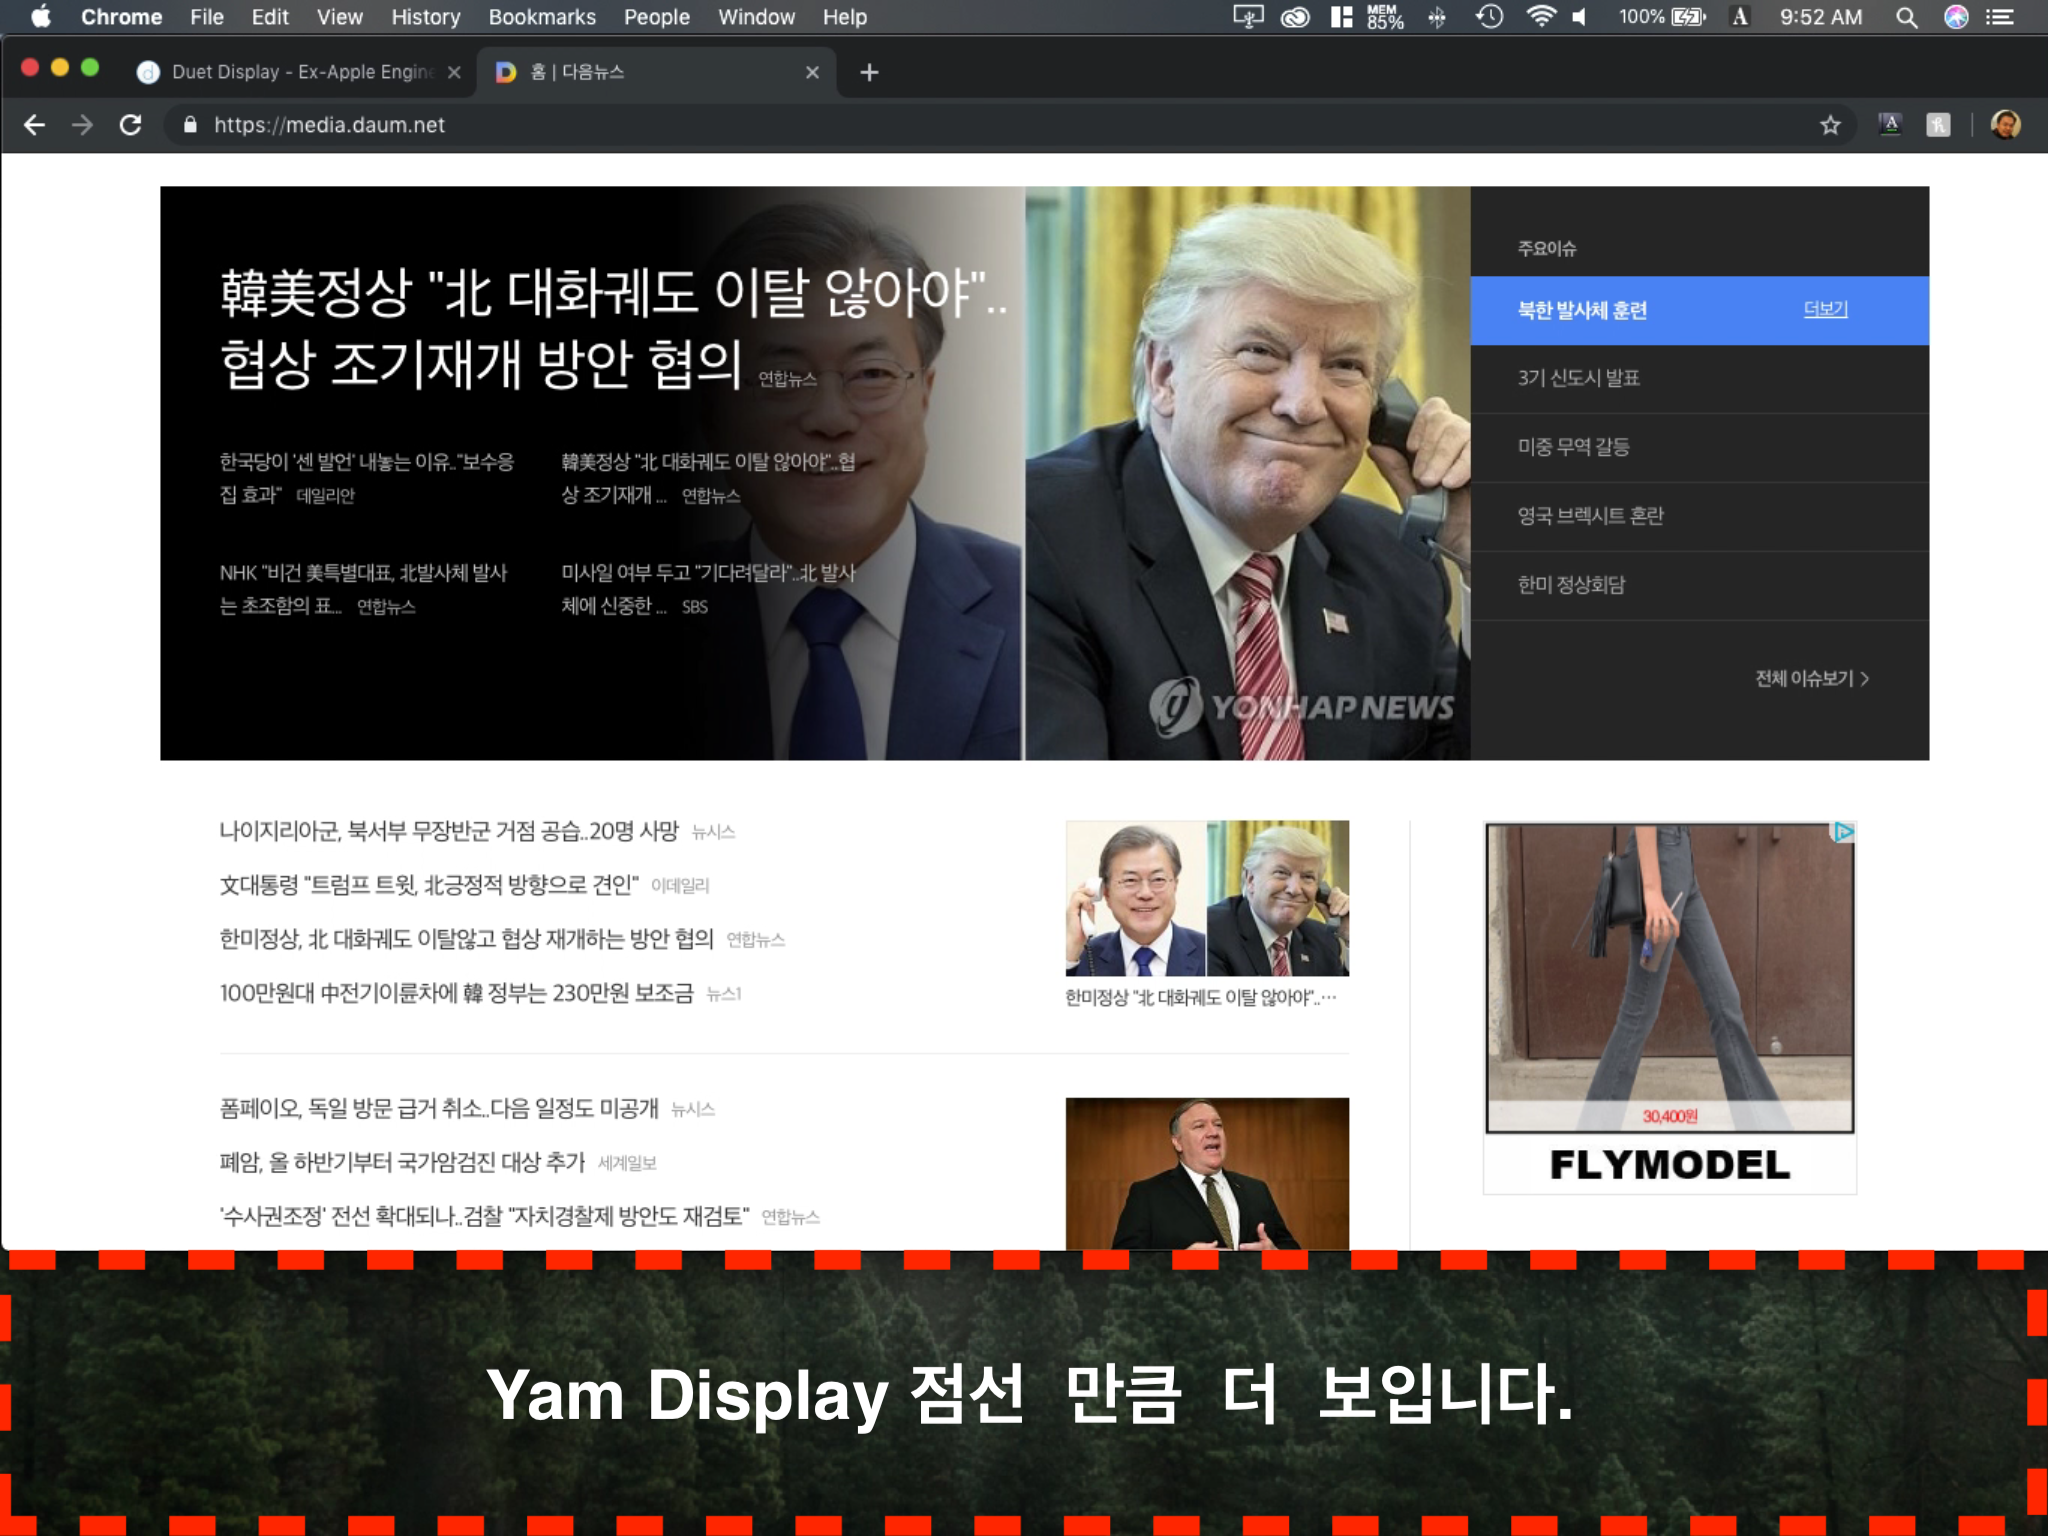This screenshot has width=2048, height=1536.
Task: Open Chrome profile avatar
Action: click(2005, 125)
